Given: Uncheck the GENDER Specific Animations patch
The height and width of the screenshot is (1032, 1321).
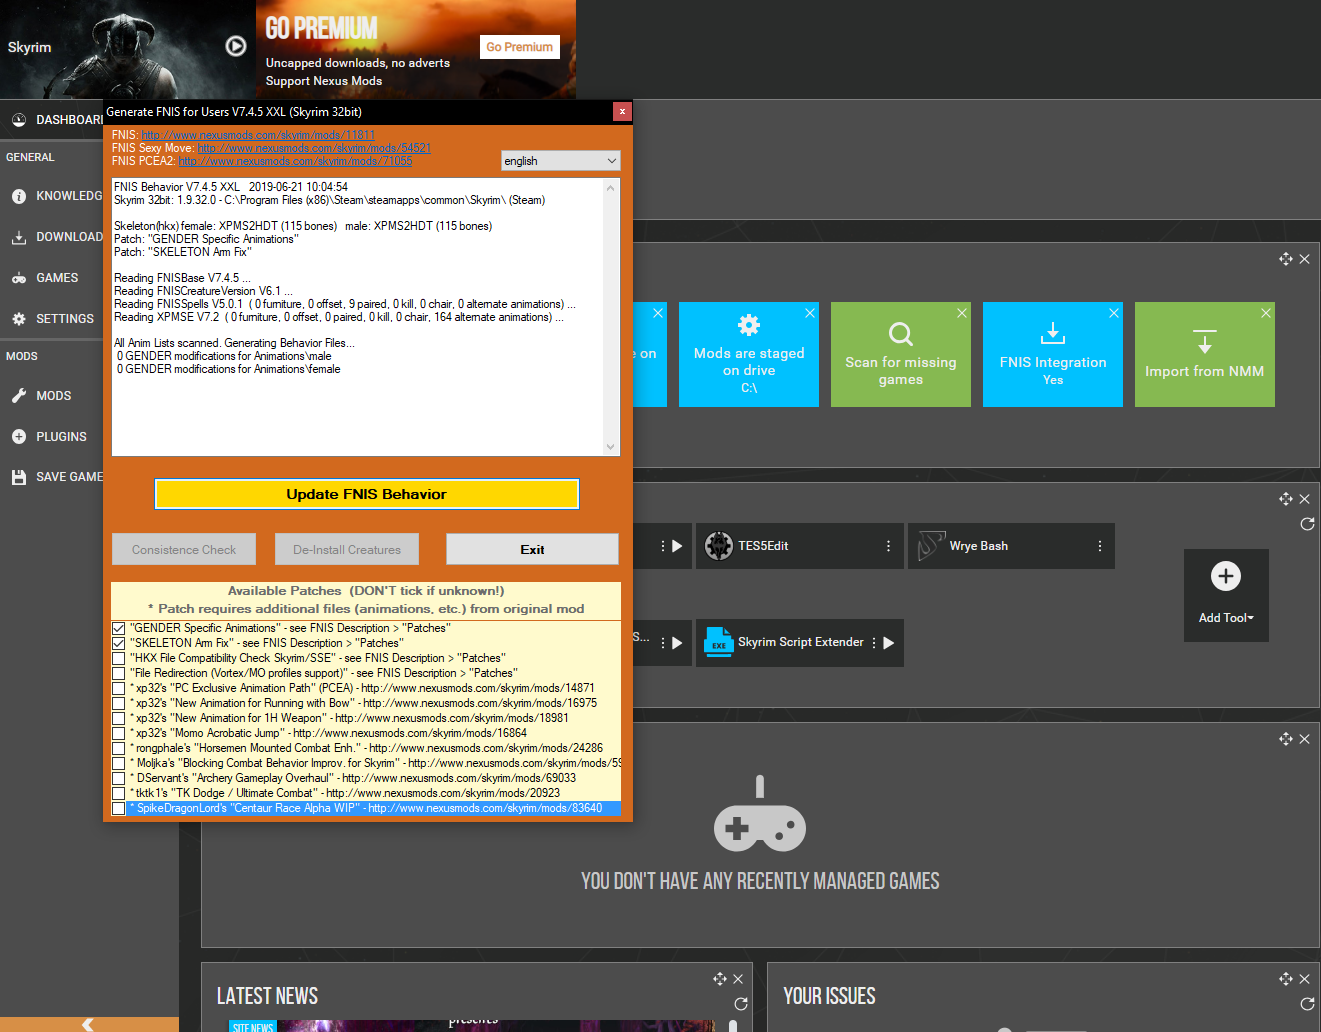Looking at the screenshot, I should [119, 628].
